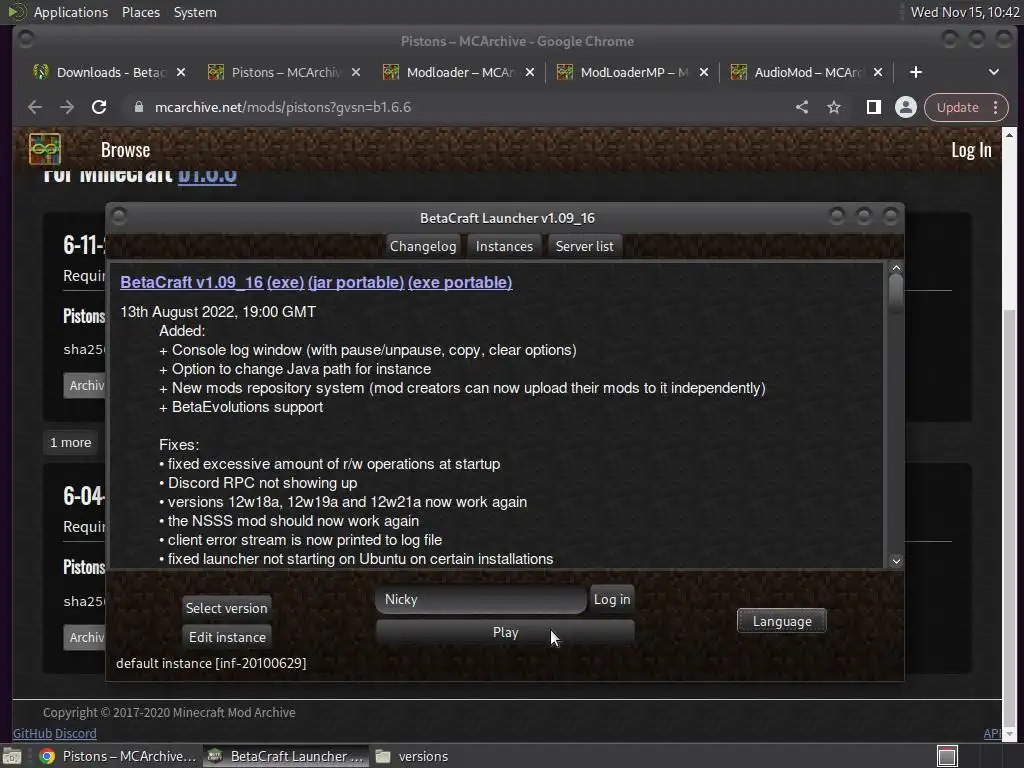Switch to the ModLoaderMP Chrome tab
The width and height of the screenshot is (1024, 768).
point(633,72)
